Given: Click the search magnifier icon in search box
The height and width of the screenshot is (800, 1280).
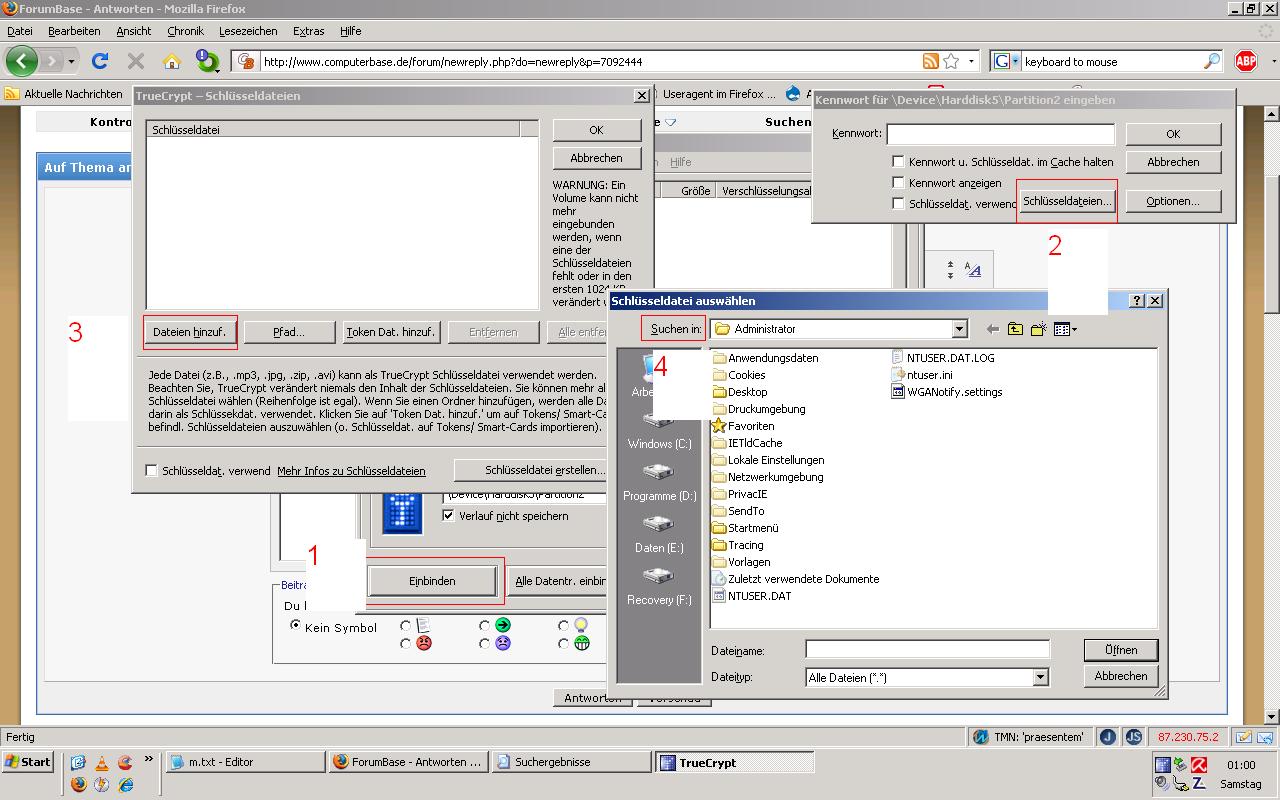Looking at the screenshot, I should [1211, 61].
